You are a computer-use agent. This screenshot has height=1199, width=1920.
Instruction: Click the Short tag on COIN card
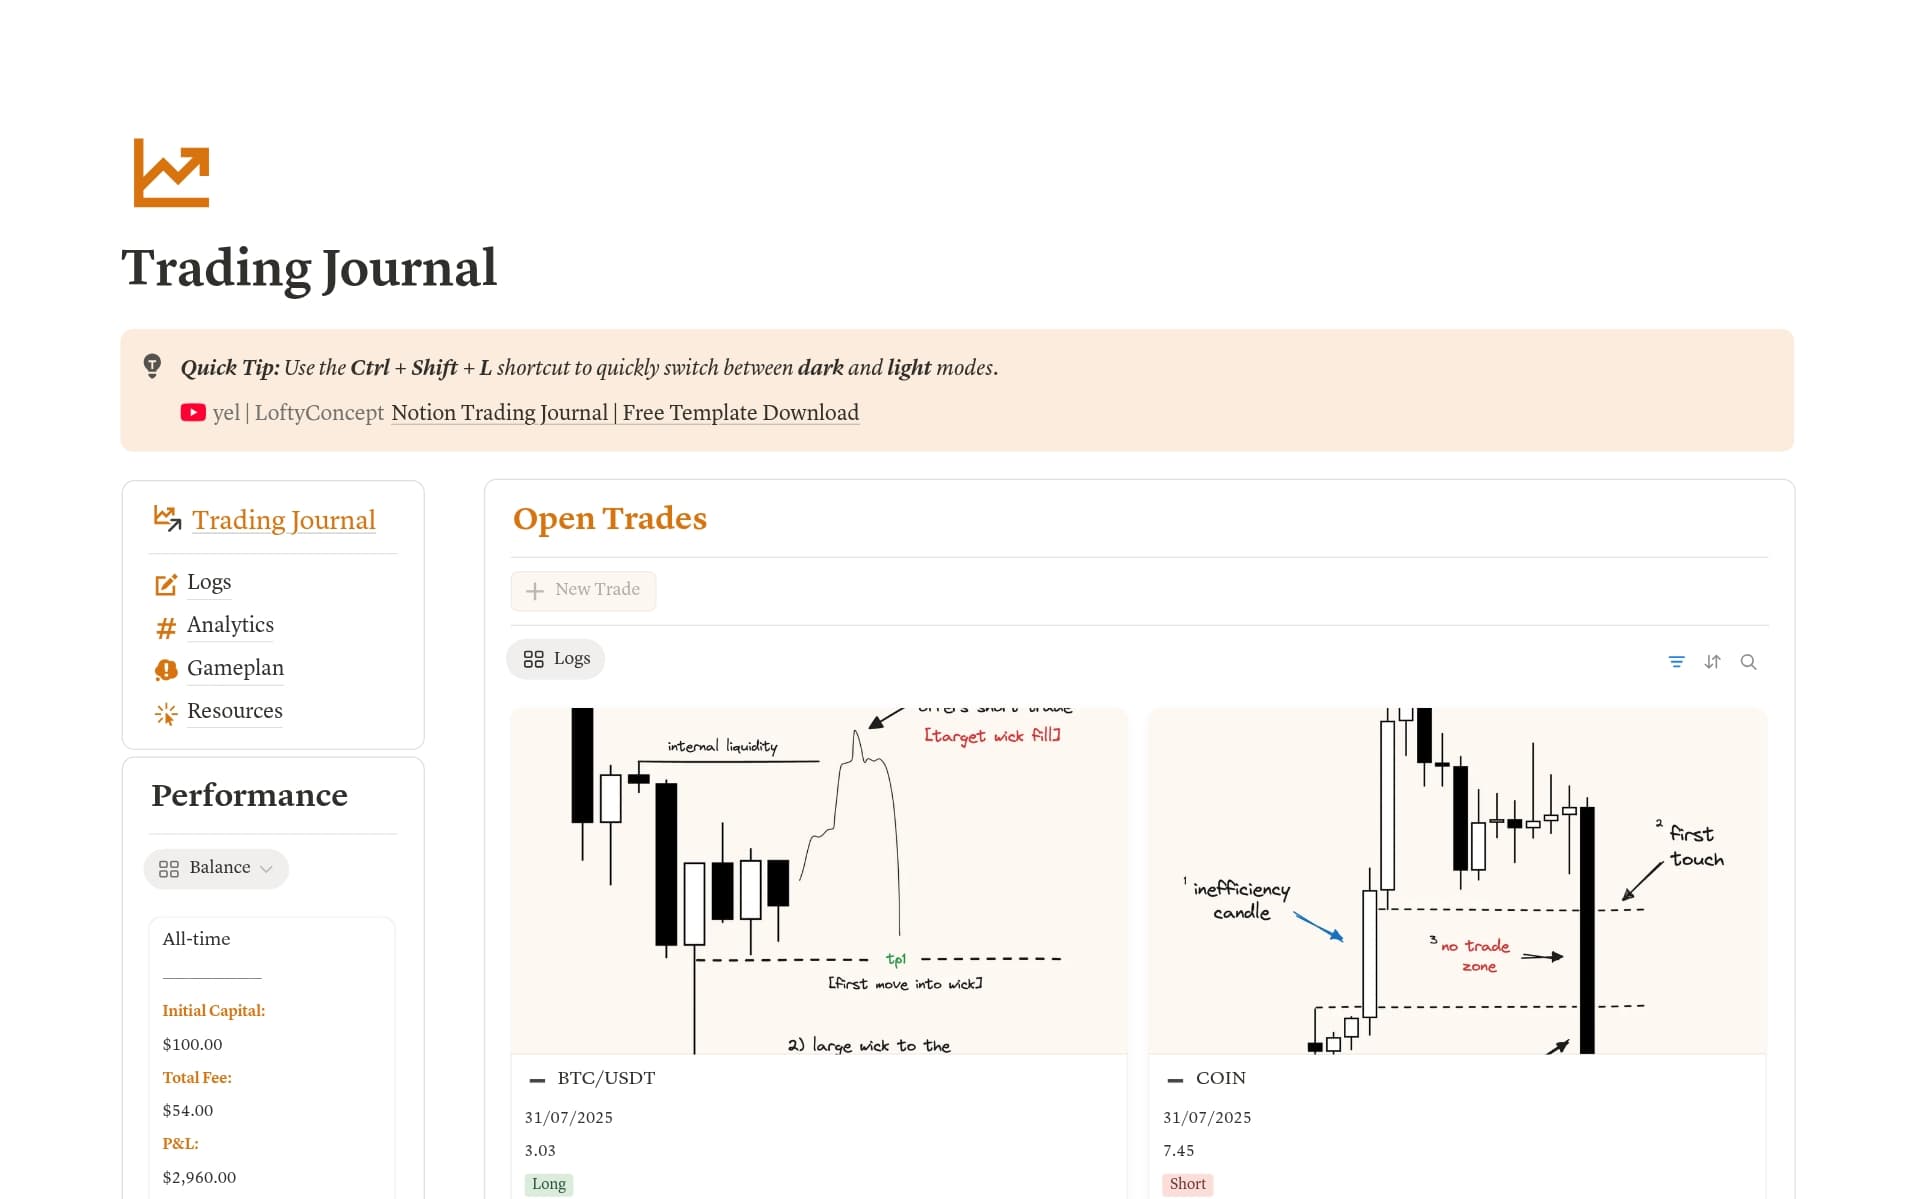click(1187, 1184)
